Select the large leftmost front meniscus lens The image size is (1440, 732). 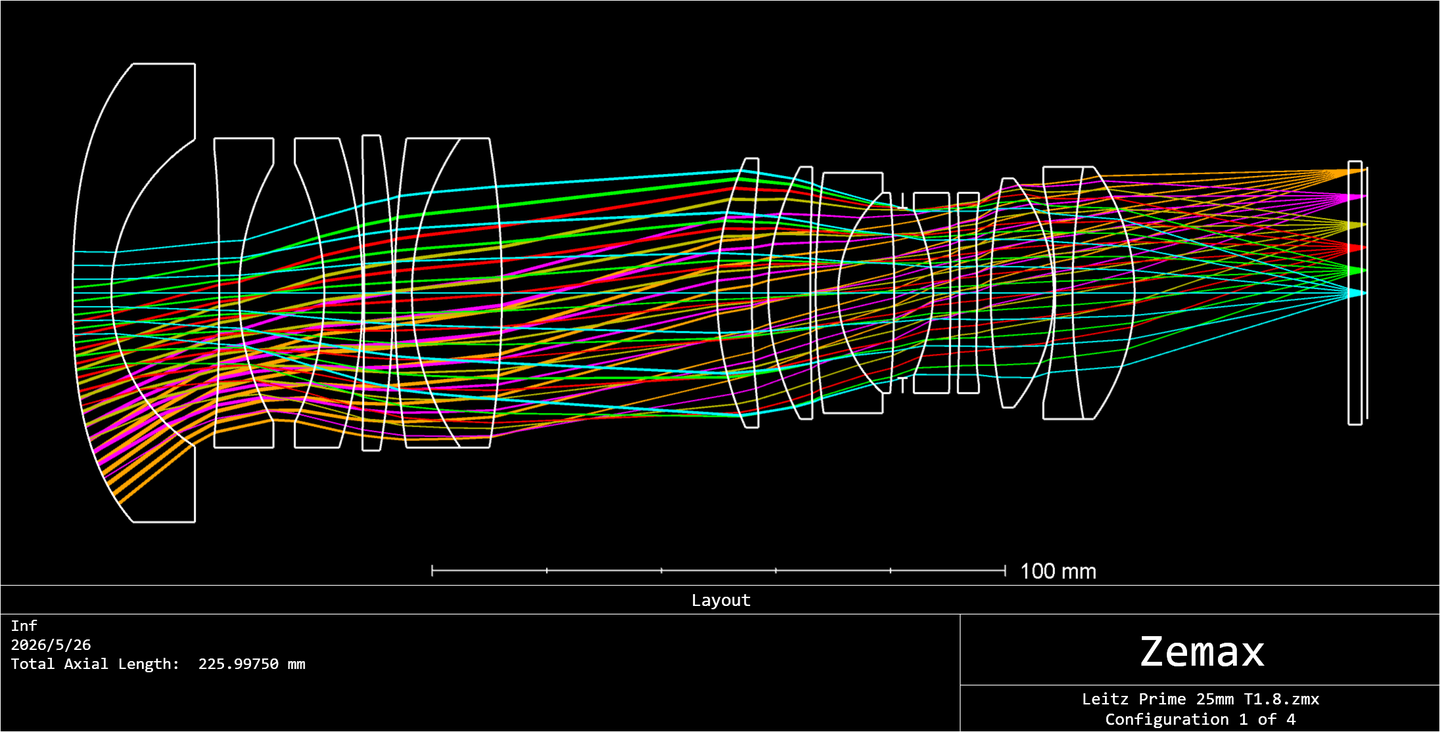point(134,293)
